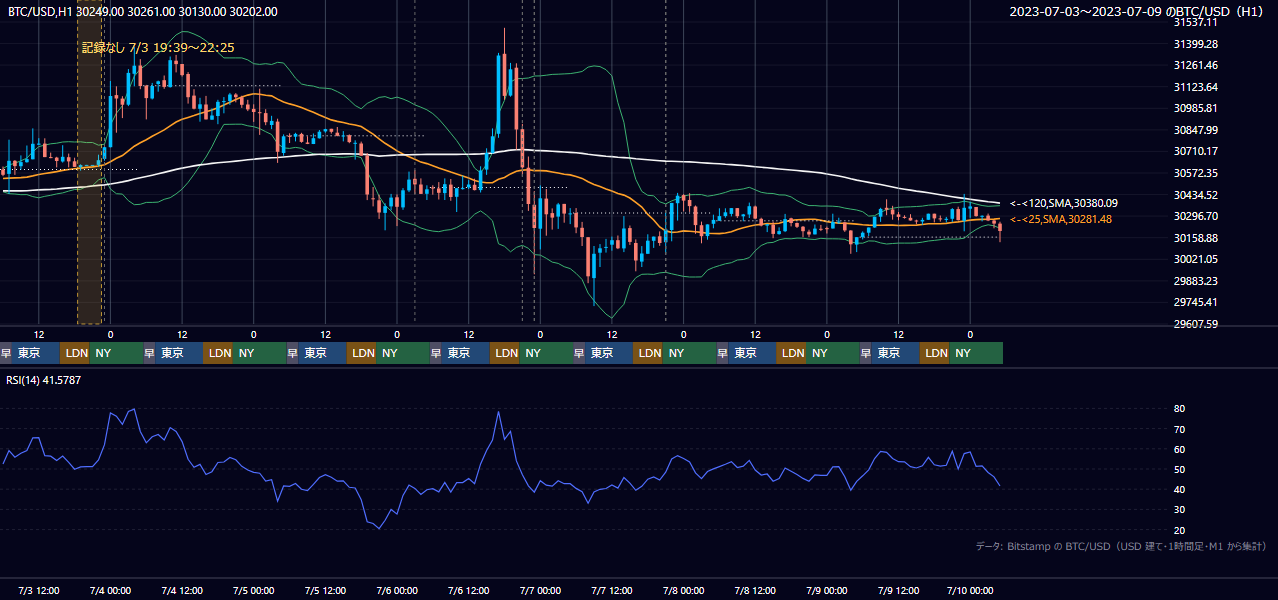Click price axis label 31537.11

(x=1195, y=22)
